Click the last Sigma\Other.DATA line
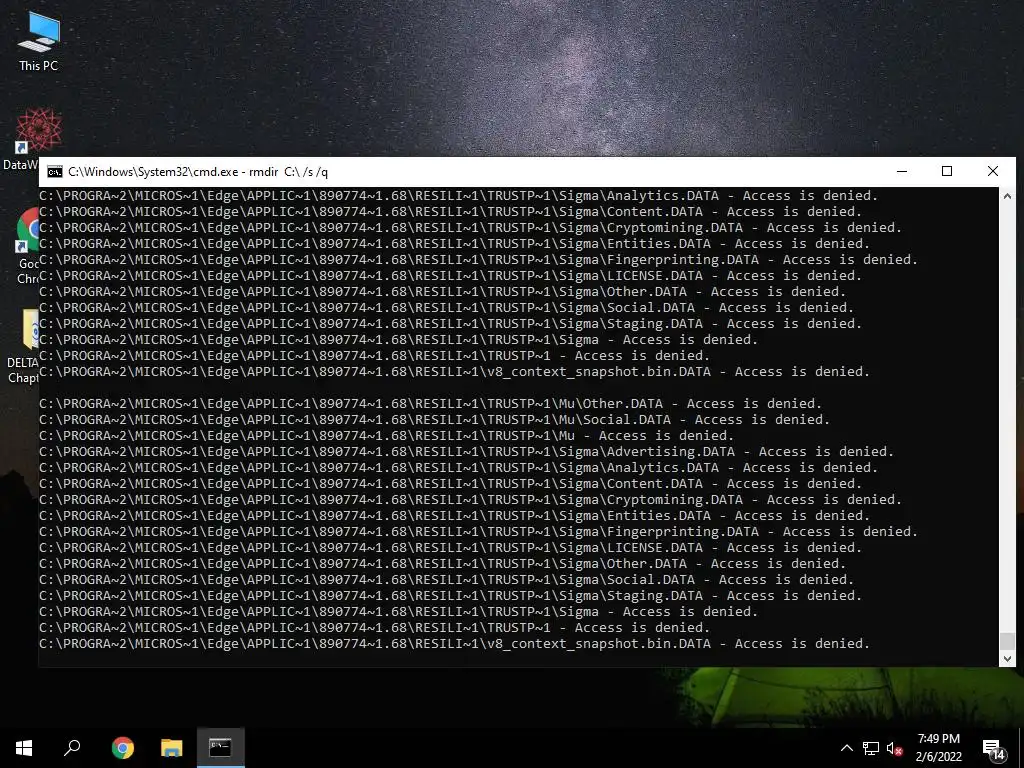This screenshot has width=1024, height=768. [442, 564]
